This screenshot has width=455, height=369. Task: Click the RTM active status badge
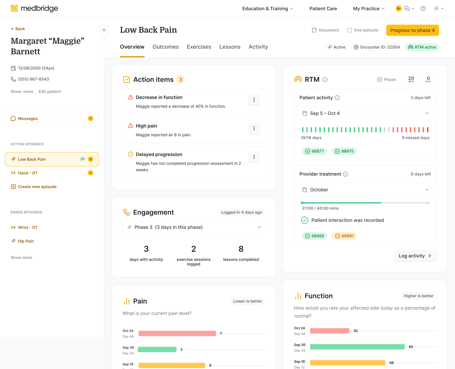click(422, 47)
